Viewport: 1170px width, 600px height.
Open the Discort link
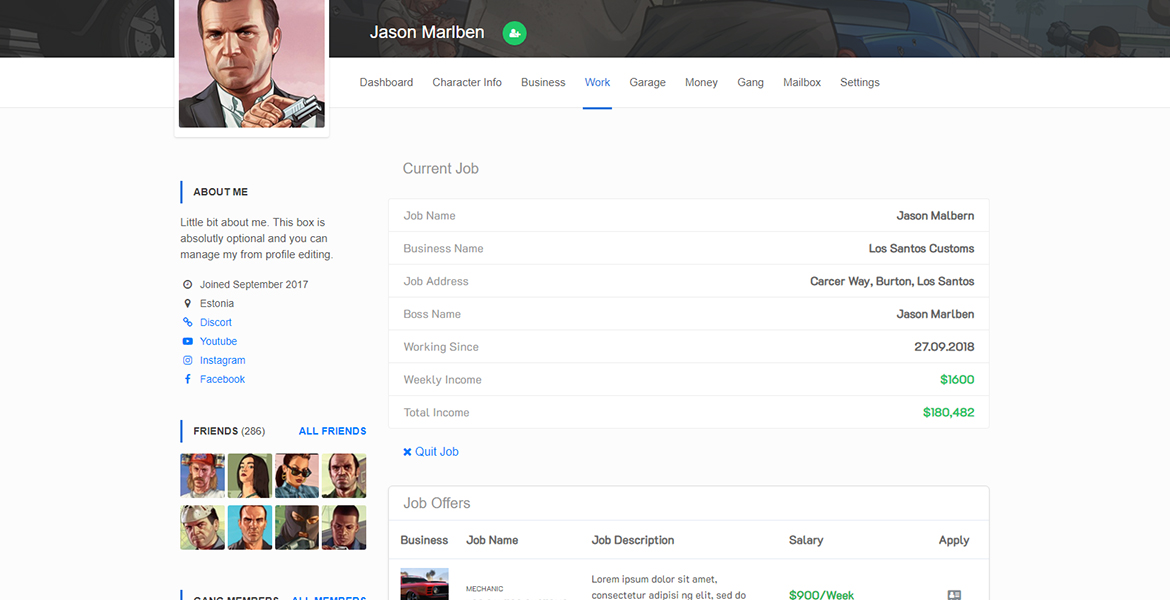[x=216, y=322]
